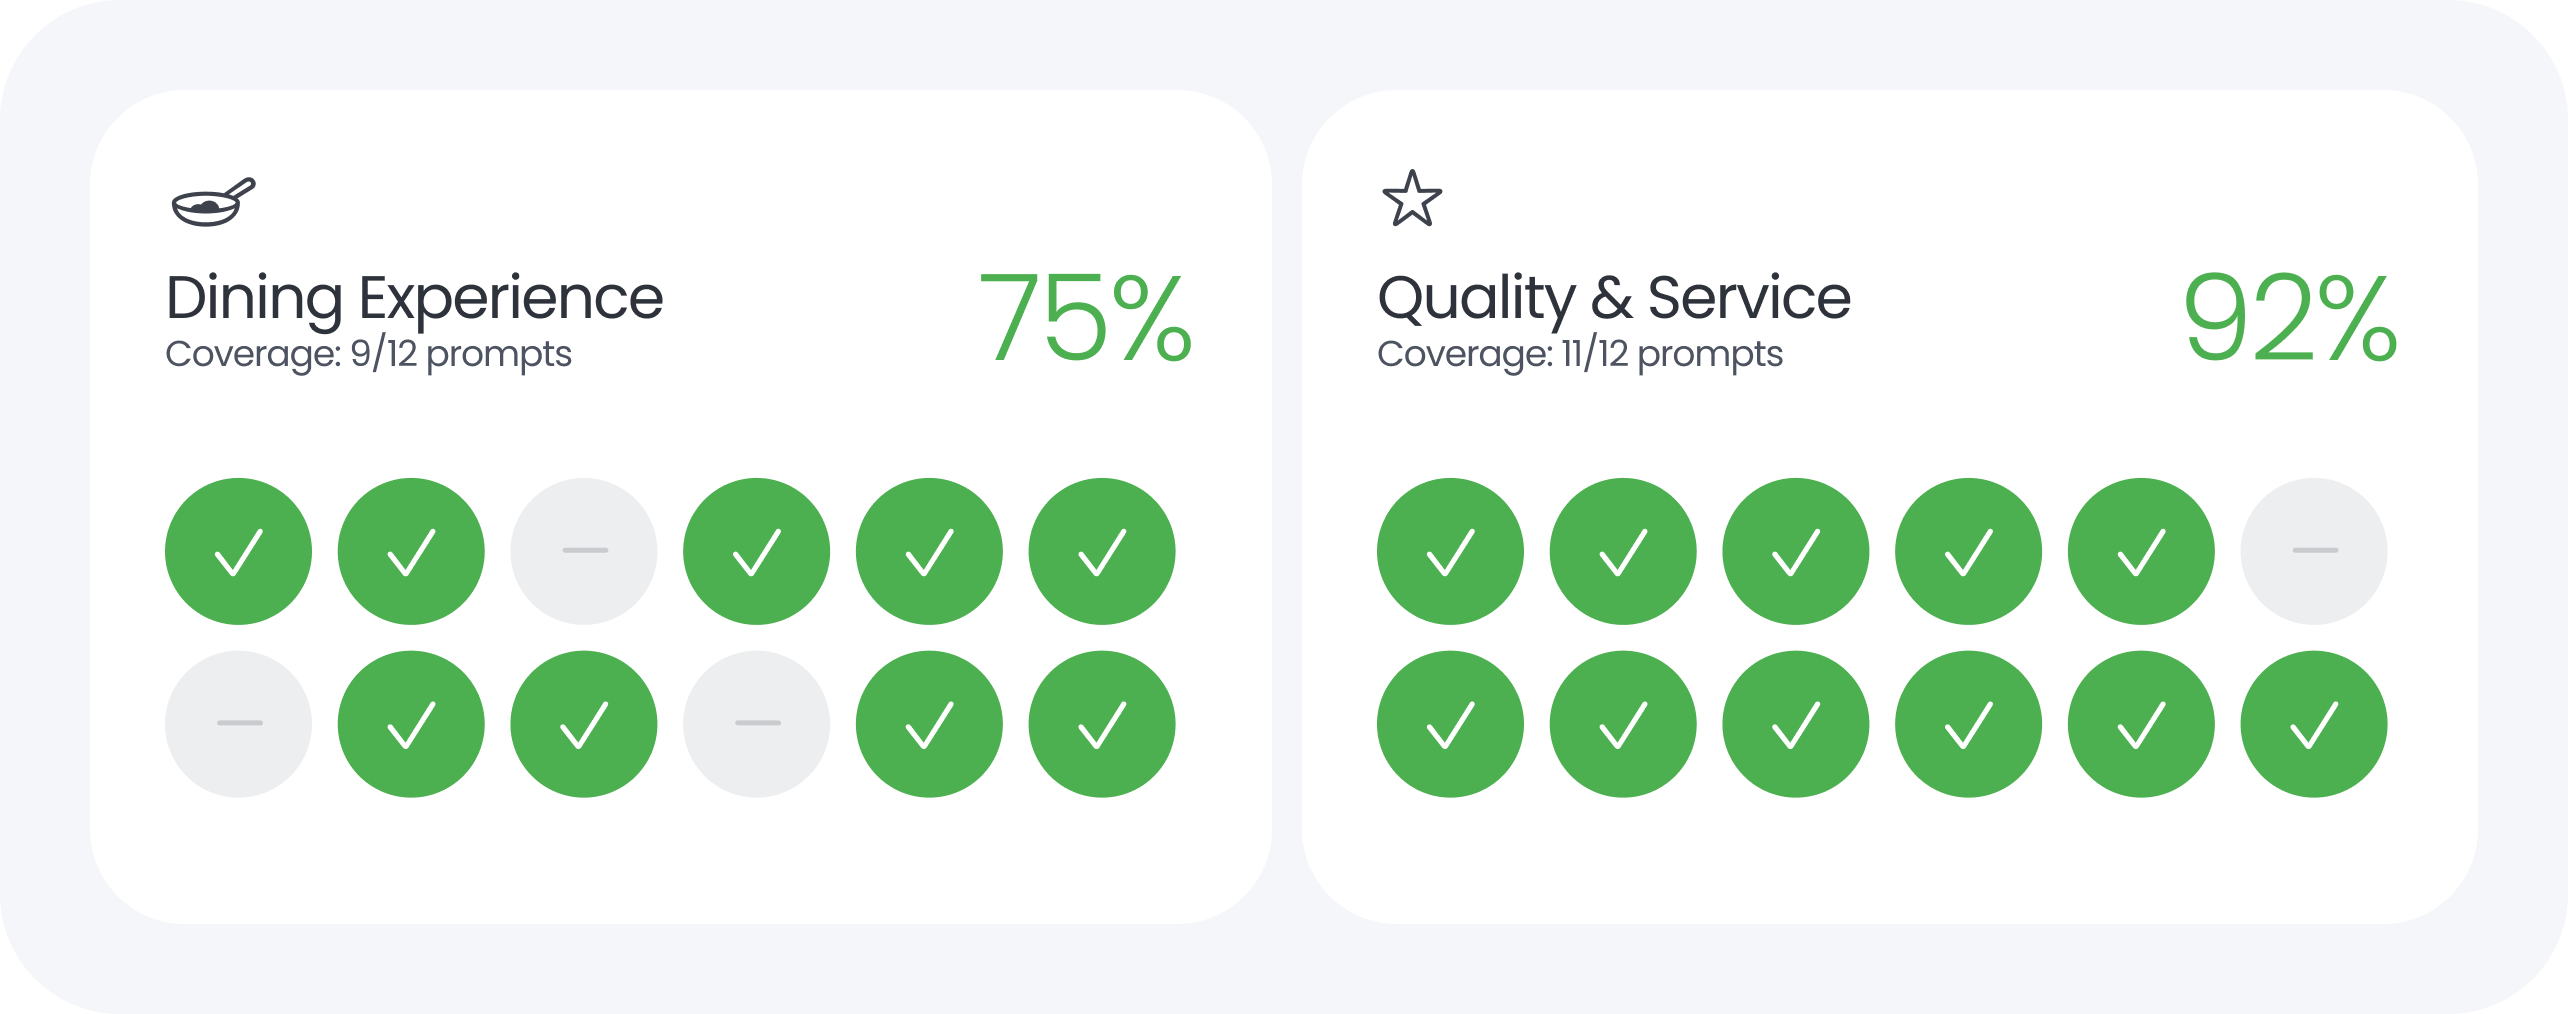Select the "Coverage: 11/12 prompts" text

point(1579,355)
